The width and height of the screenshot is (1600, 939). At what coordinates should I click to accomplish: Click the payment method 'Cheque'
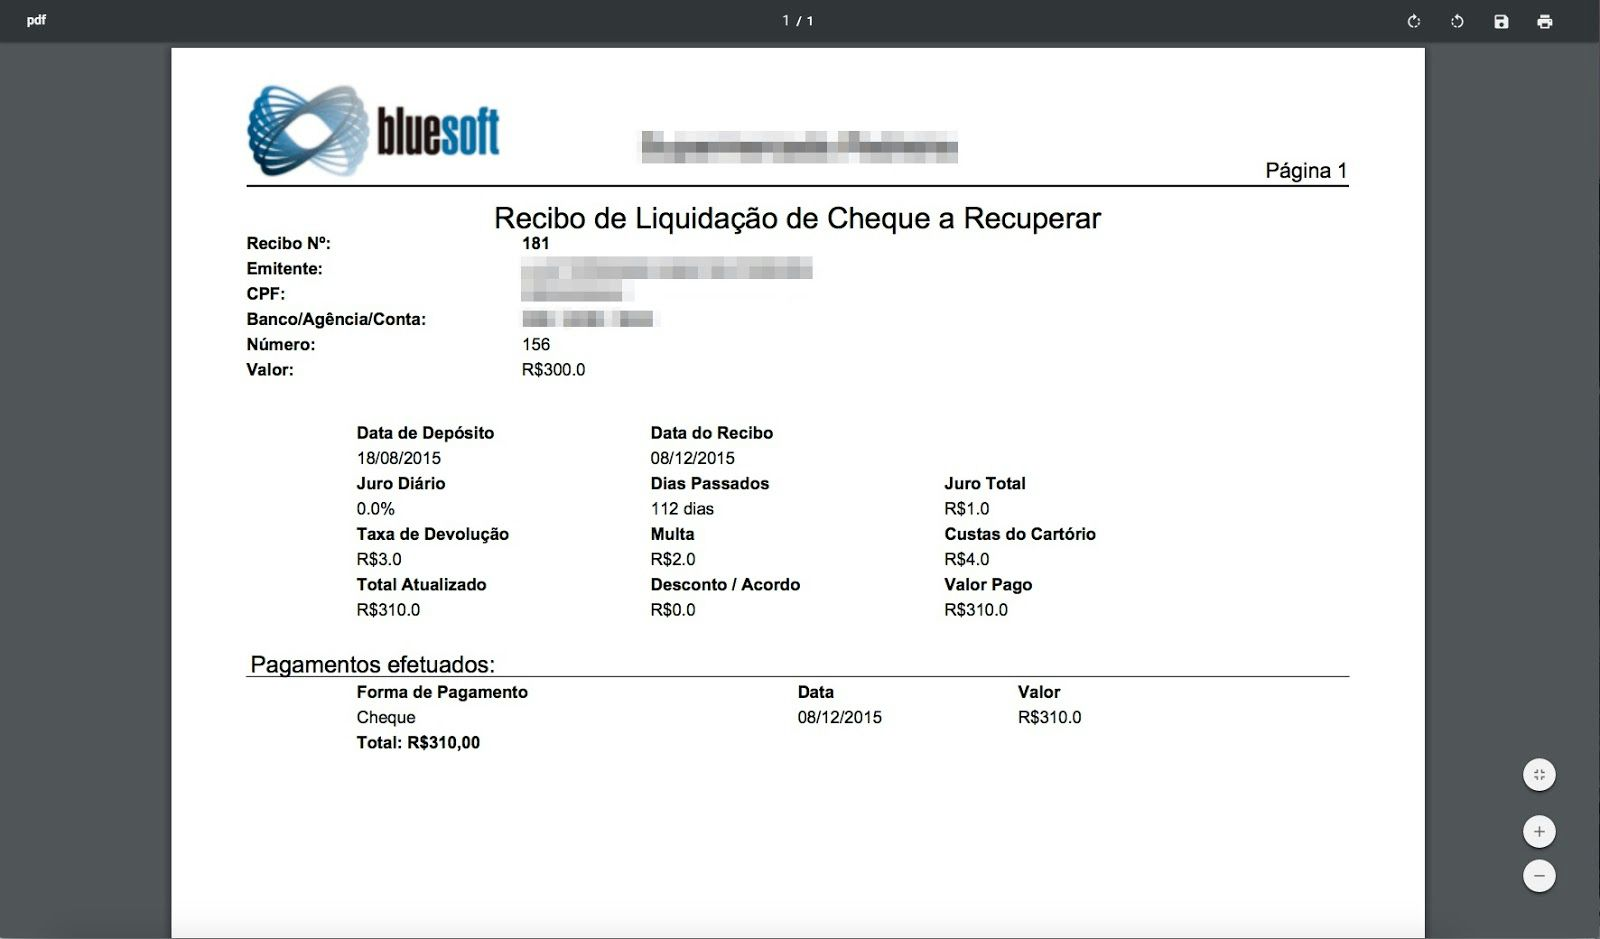(386, 717)
